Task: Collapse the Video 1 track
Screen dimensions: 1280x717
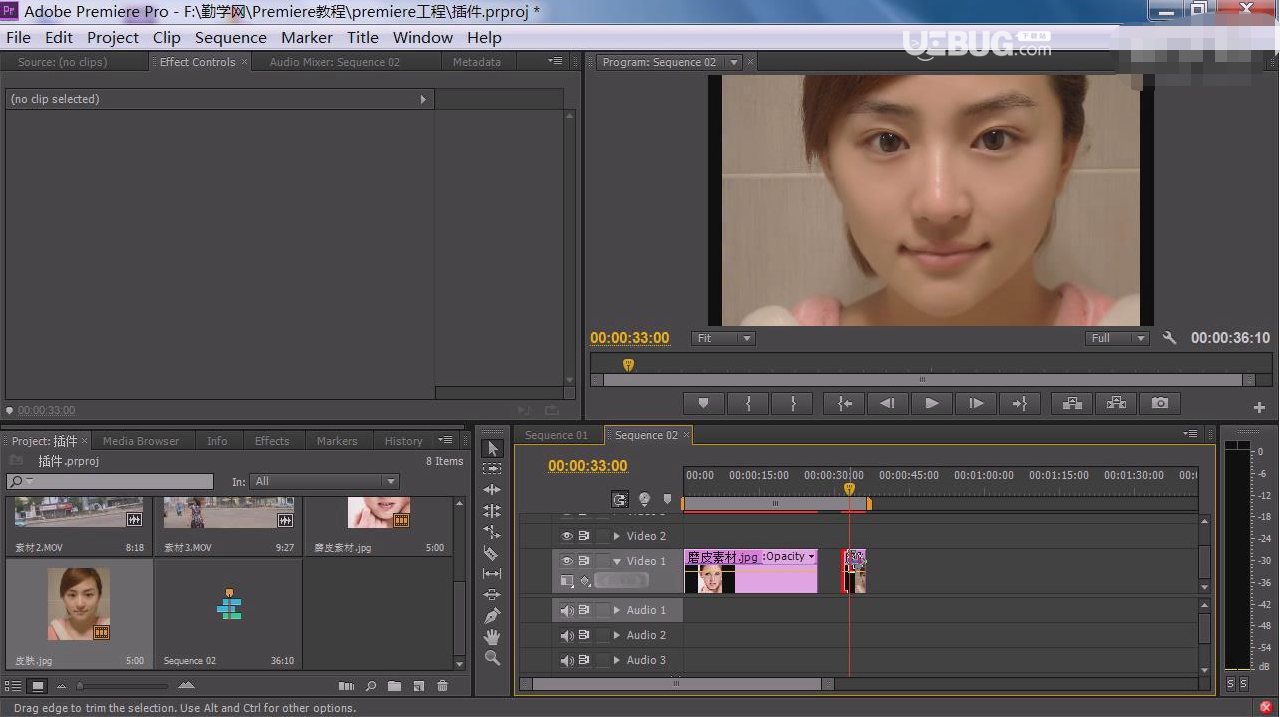Action: (617, 561)
